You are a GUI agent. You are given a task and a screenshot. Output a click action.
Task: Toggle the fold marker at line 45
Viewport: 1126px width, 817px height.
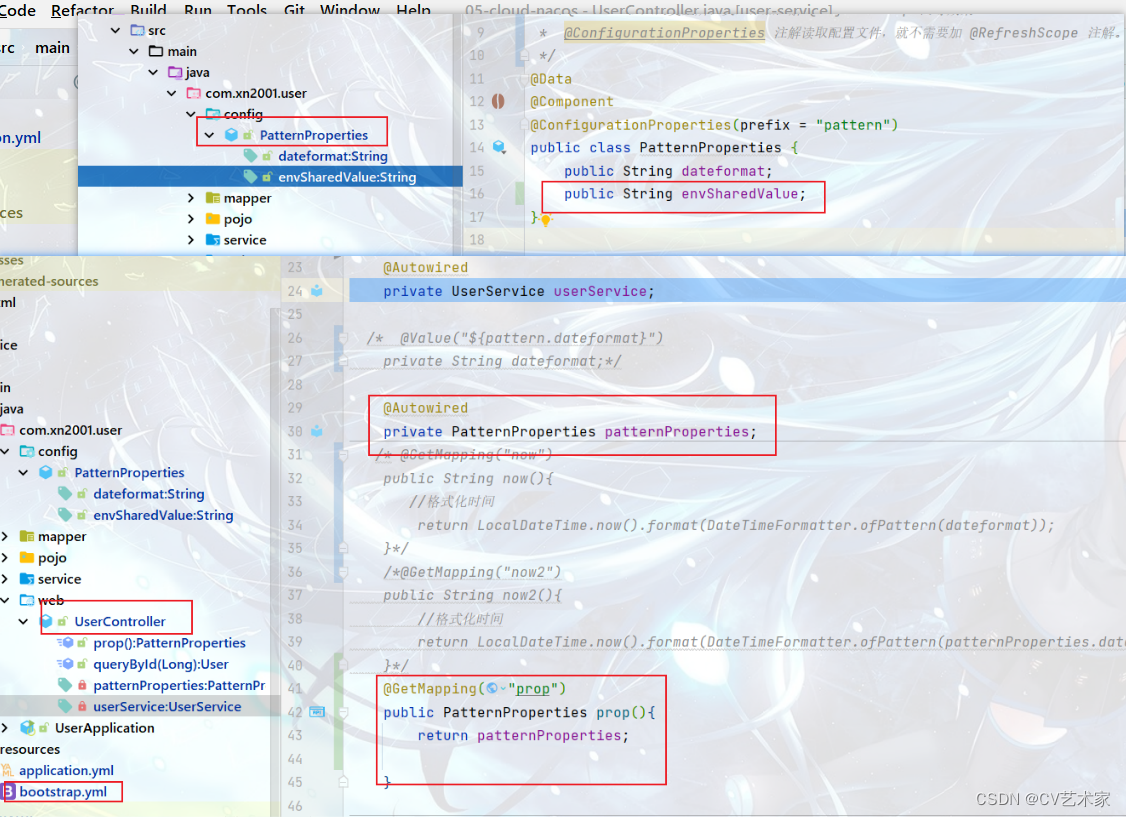343,781
